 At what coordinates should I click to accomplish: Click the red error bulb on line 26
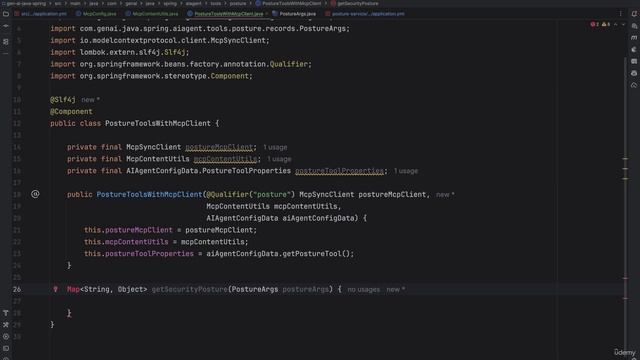pos(56,289)
